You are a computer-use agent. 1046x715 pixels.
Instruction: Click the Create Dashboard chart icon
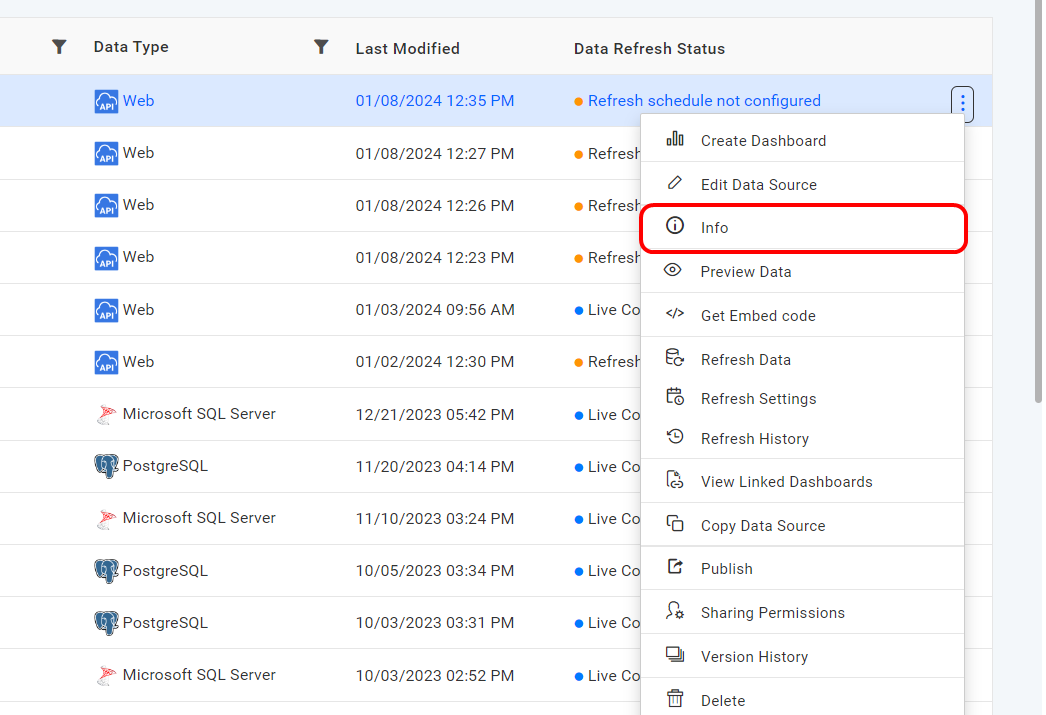(x=675, y=140)
